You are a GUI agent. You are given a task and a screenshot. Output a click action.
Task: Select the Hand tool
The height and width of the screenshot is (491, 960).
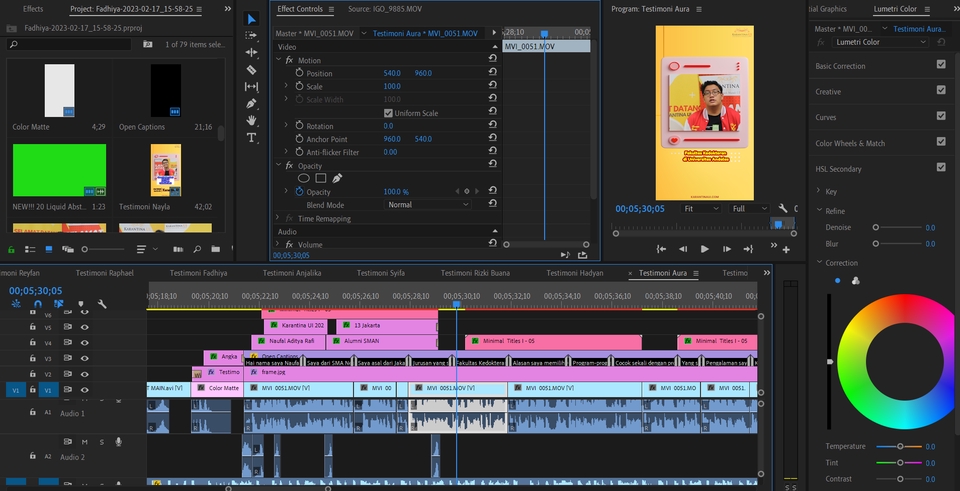pyautogui.click(x=252, y=121)
